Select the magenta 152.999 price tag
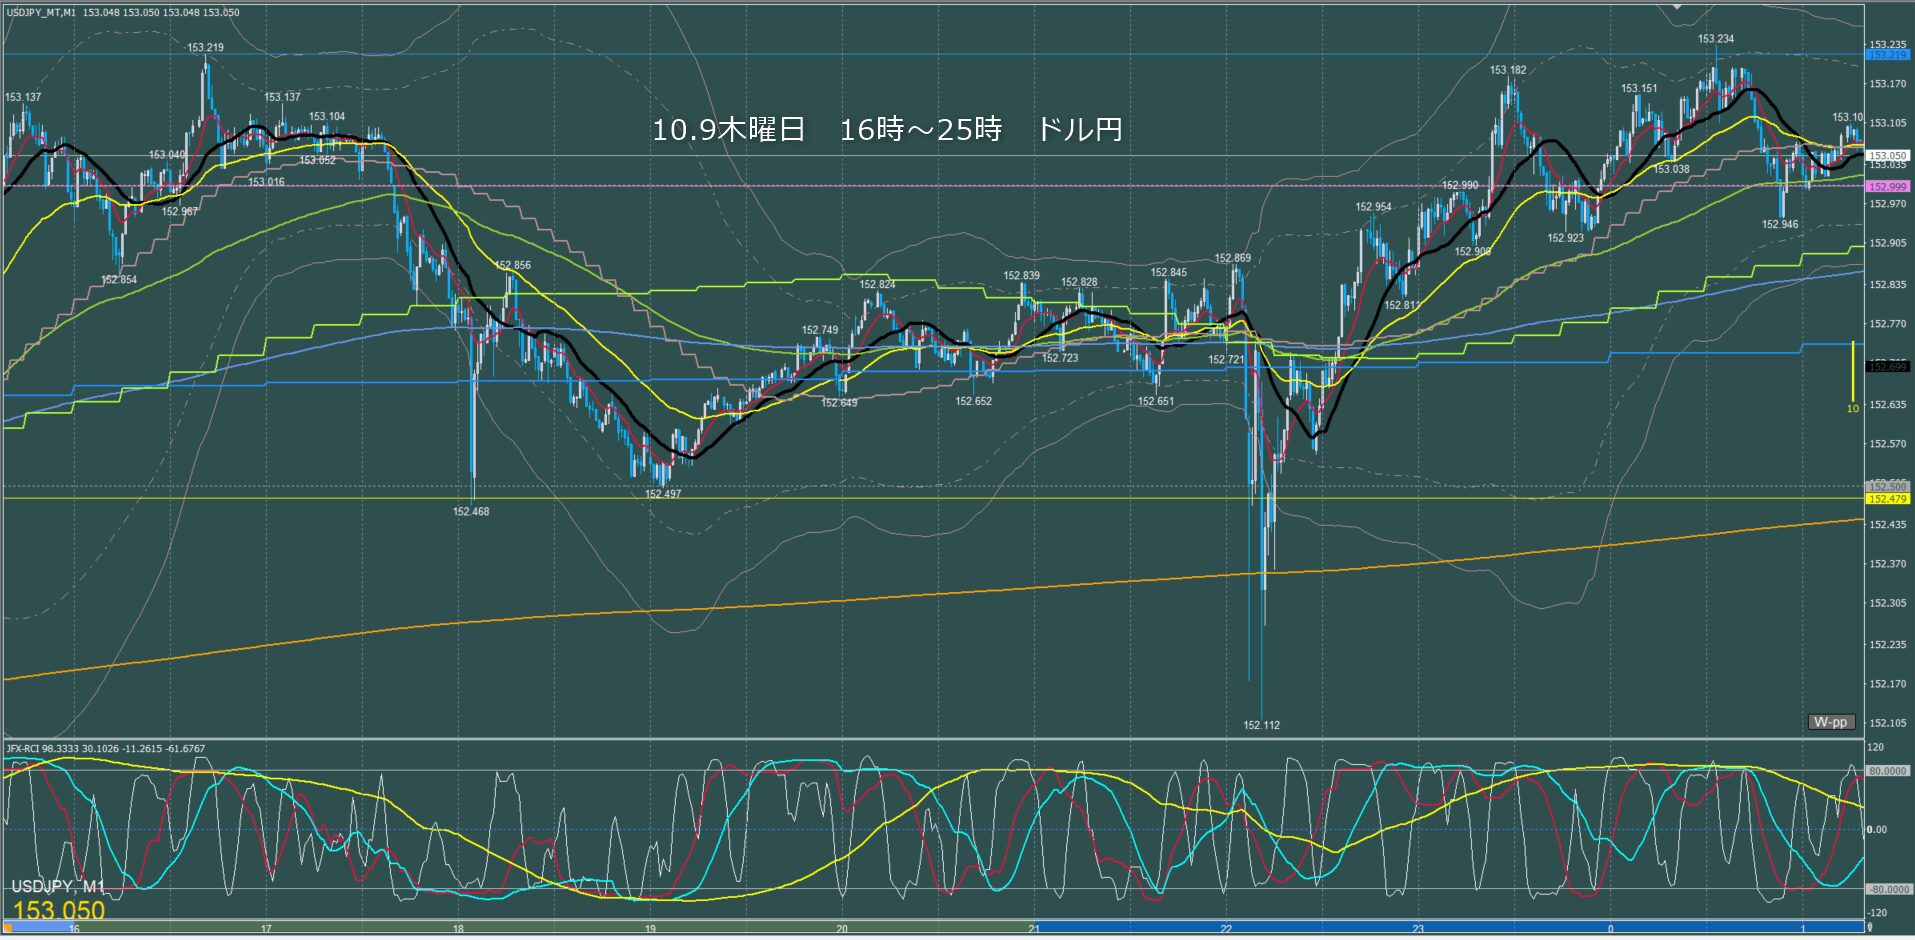Image resolution: width=1915 pixels, height=940 pixels. [1887, 187]
